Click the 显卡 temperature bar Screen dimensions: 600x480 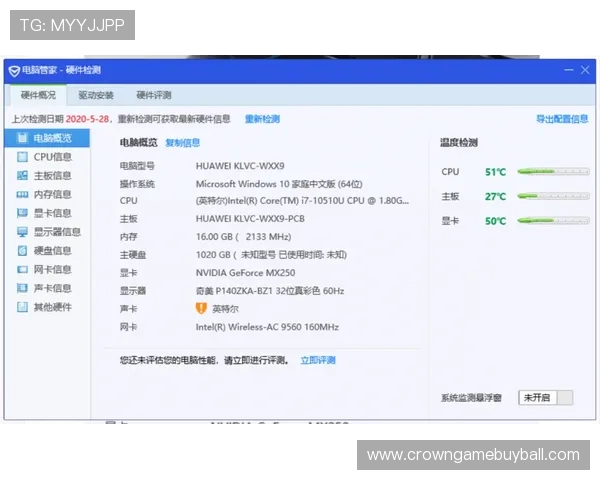tap(553, 220)
